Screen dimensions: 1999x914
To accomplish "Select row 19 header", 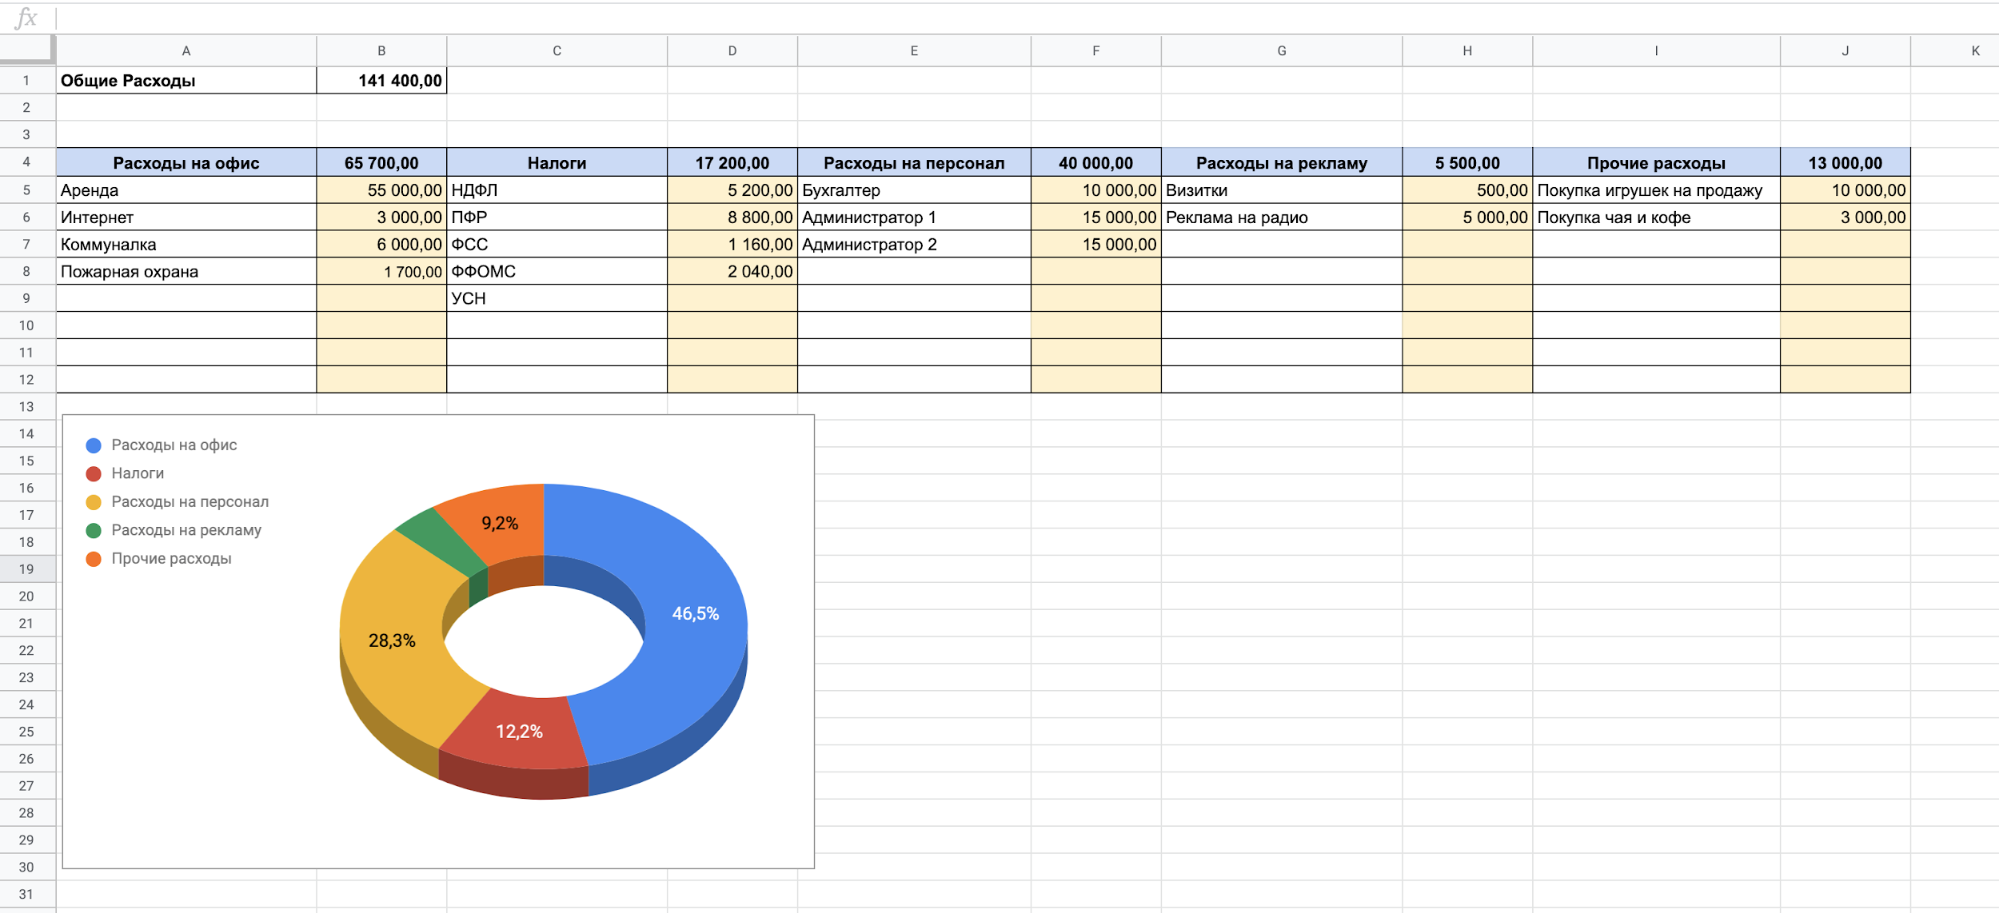I will click(x=27, y=569).
